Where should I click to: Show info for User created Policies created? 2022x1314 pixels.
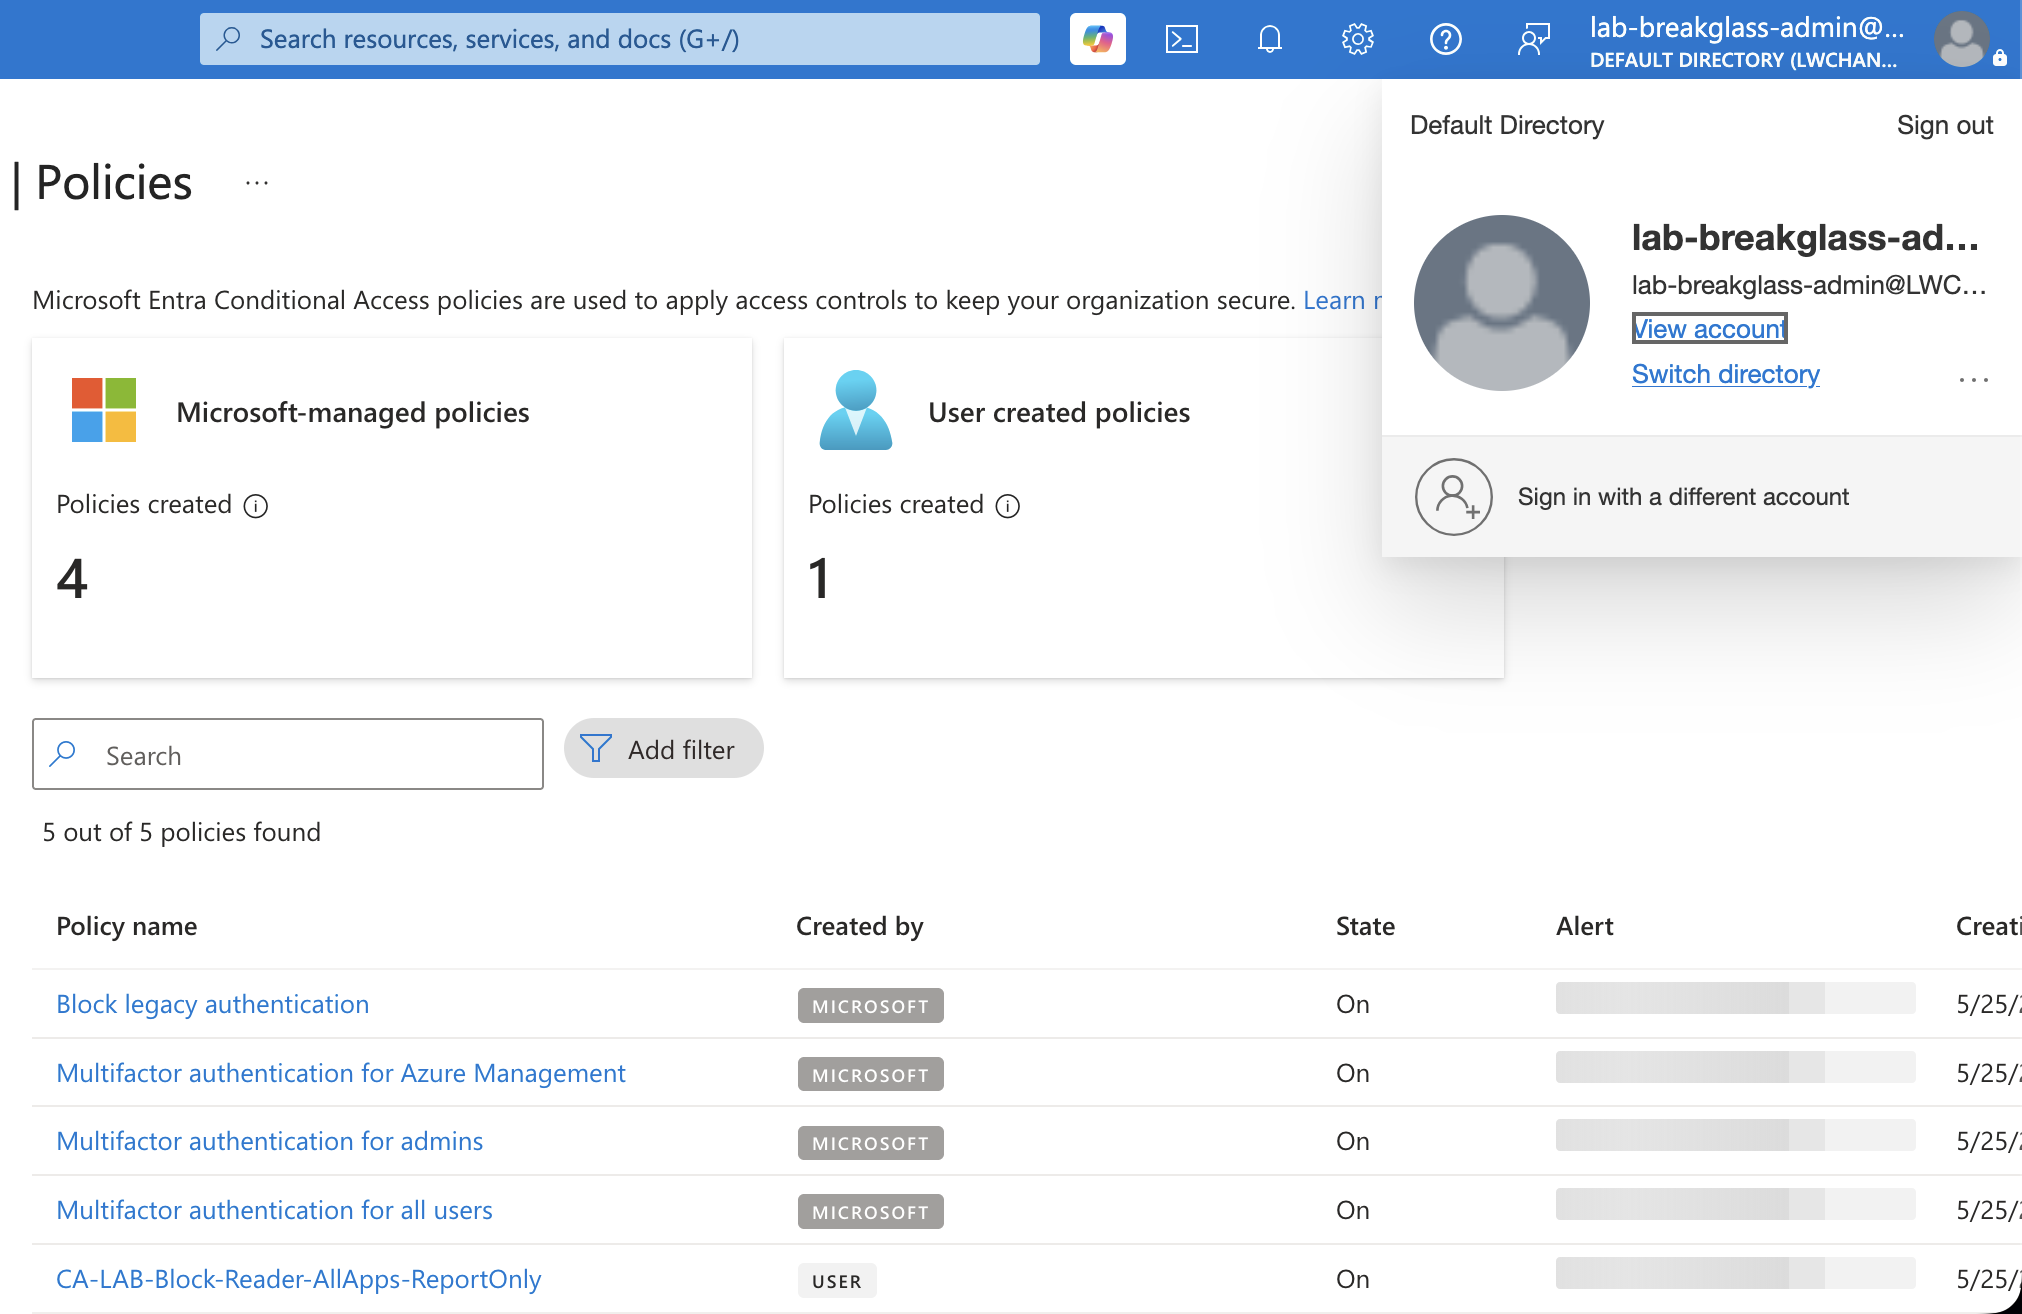click(x=1008, y=506)
